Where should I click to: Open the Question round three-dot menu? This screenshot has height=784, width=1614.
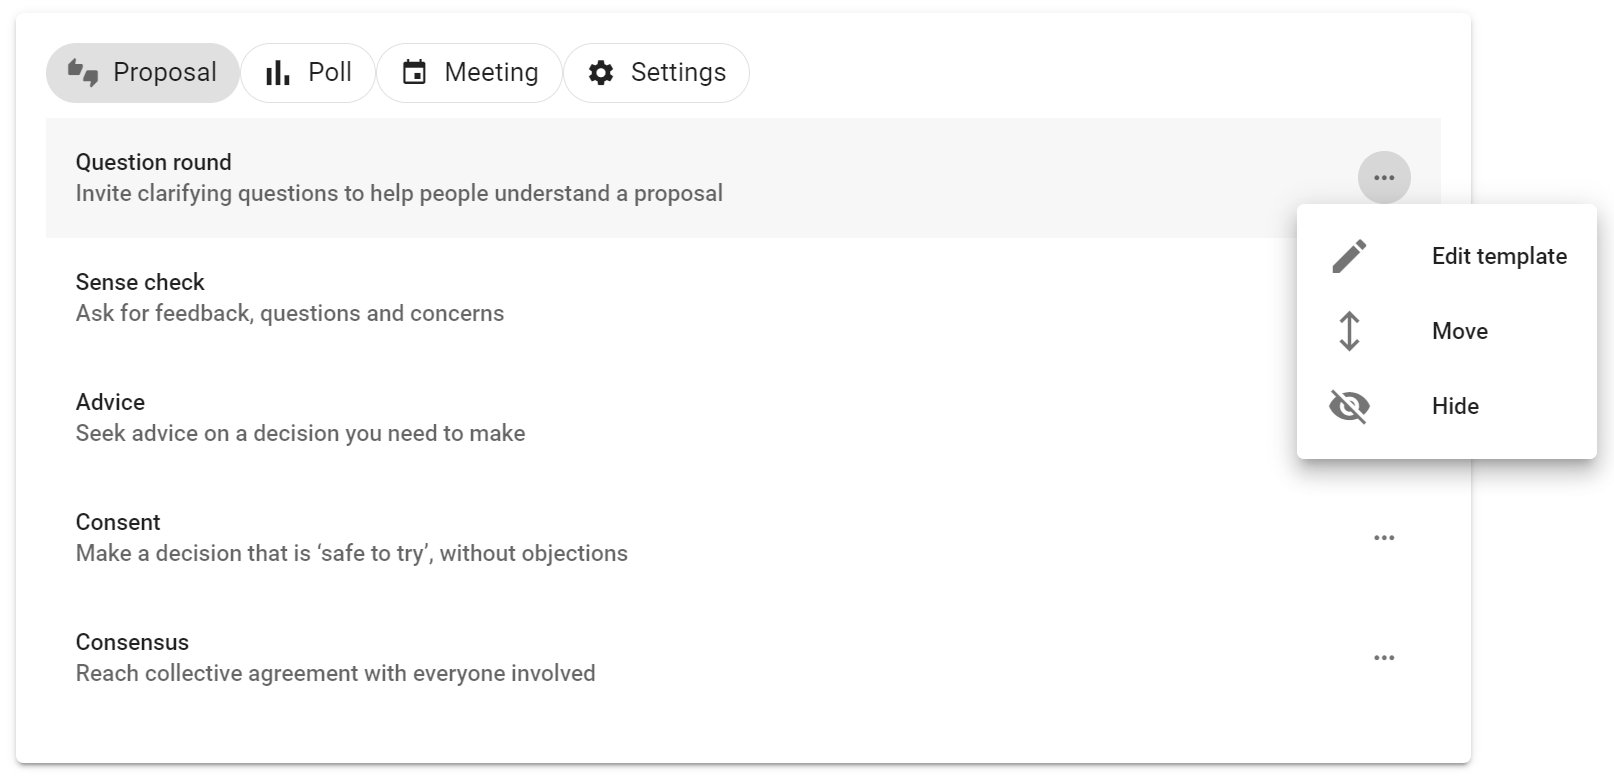coord(1384,177)
